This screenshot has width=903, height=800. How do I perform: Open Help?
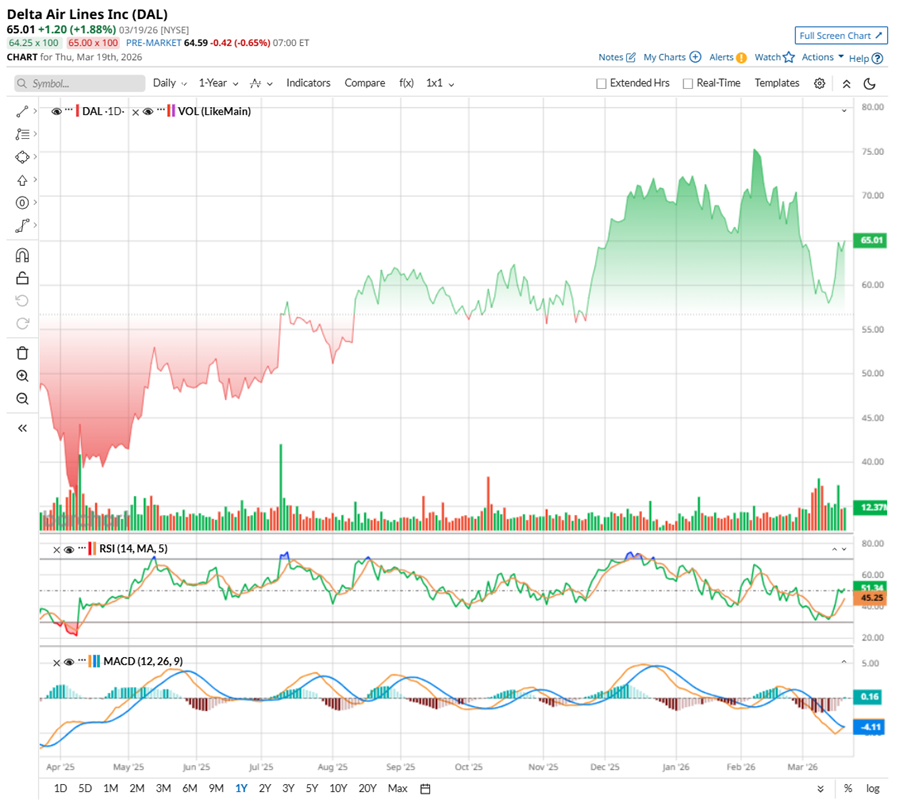point(866,58)
